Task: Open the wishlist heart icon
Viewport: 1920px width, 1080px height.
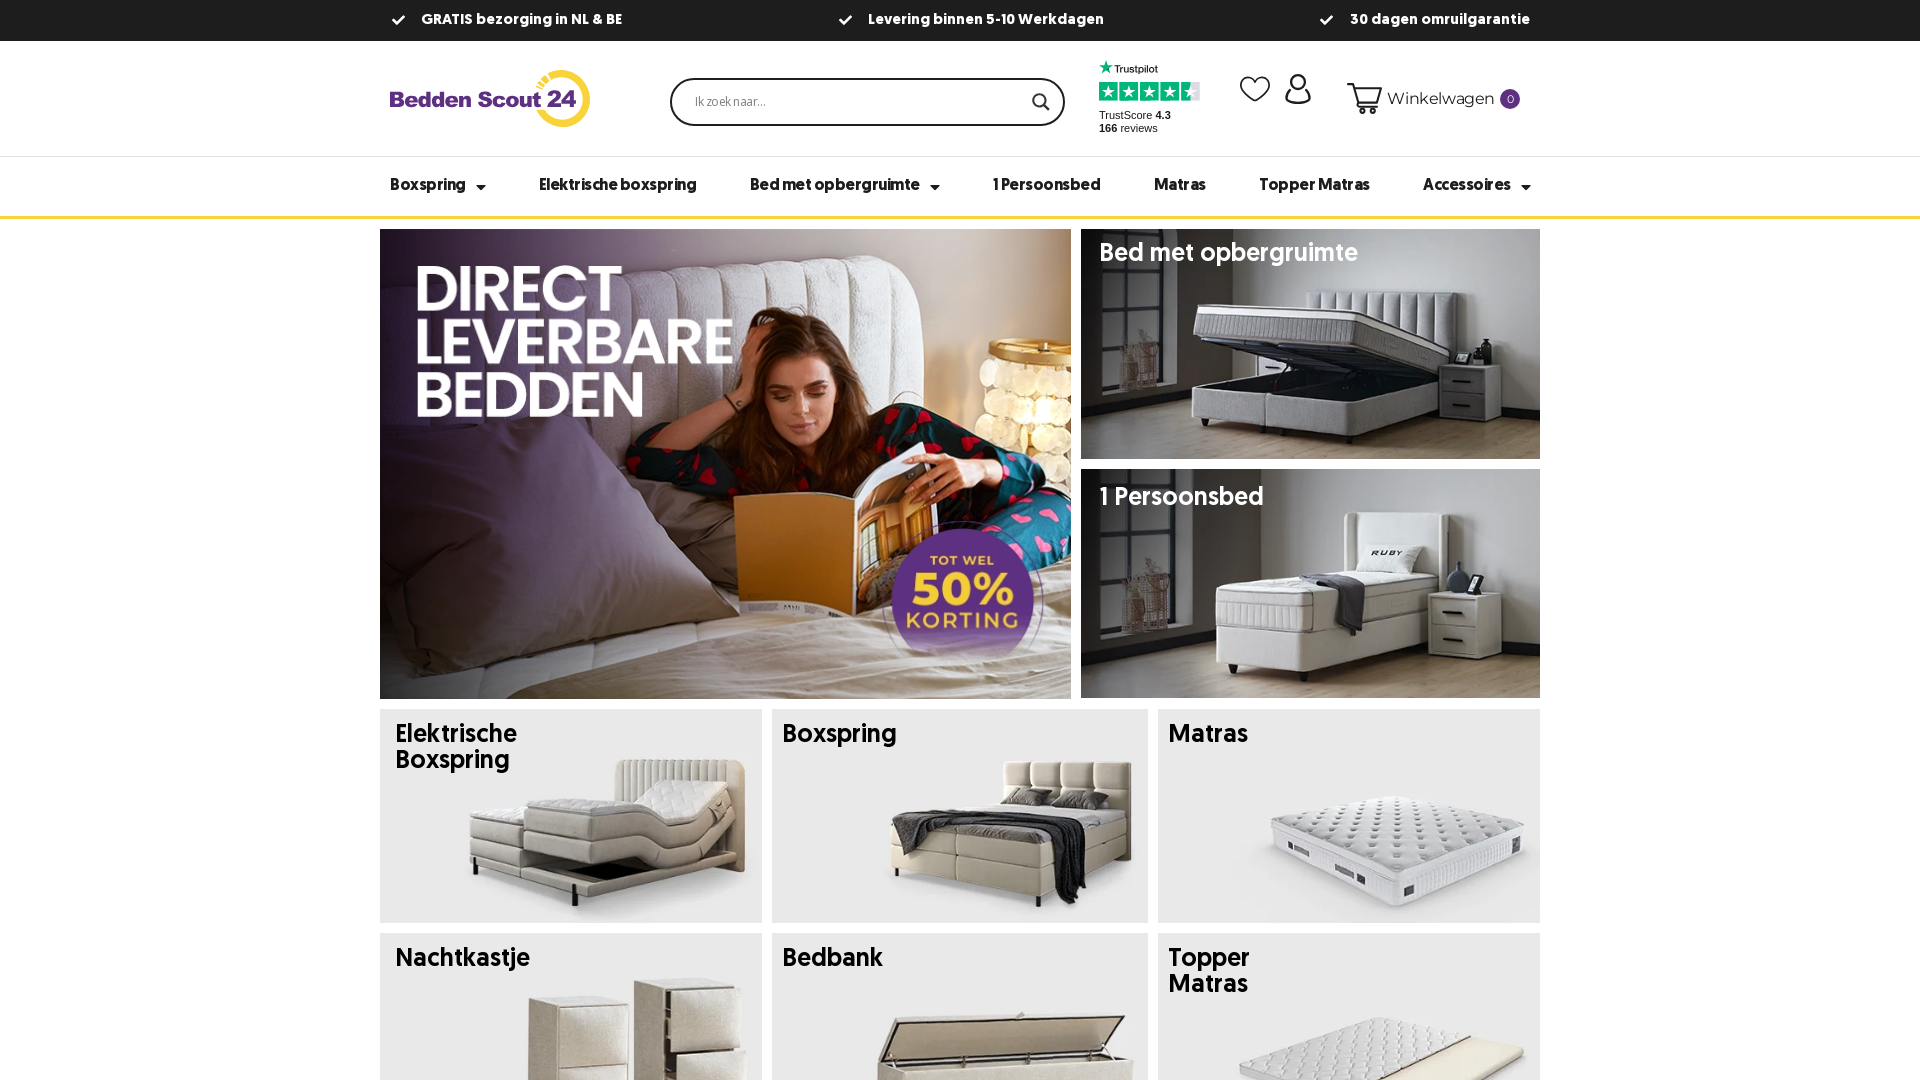Action: [x=1255, y=89]
